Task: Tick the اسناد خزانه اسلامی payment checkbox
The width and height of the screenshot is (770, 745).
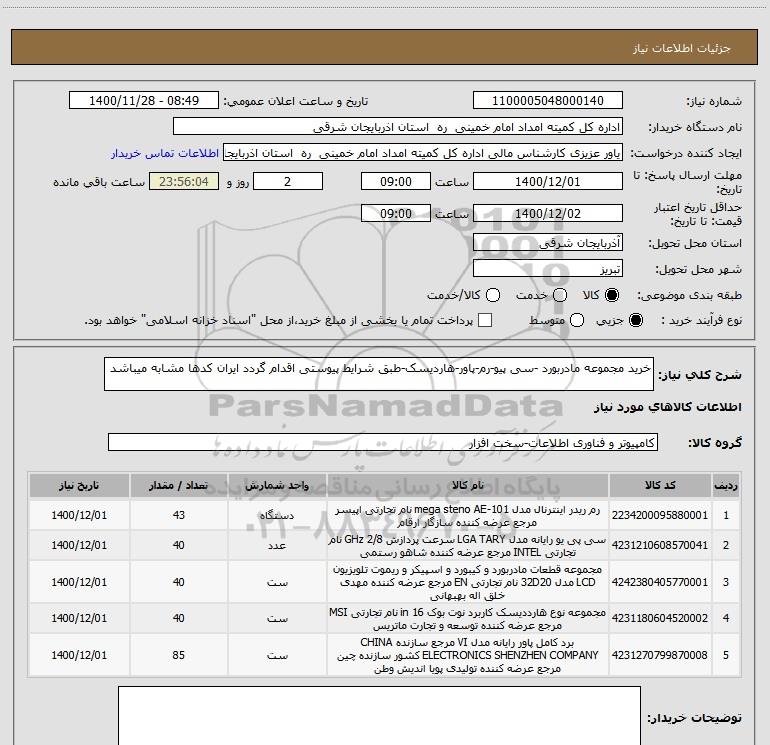Action: pyautogui.click(x=485, y=321)
